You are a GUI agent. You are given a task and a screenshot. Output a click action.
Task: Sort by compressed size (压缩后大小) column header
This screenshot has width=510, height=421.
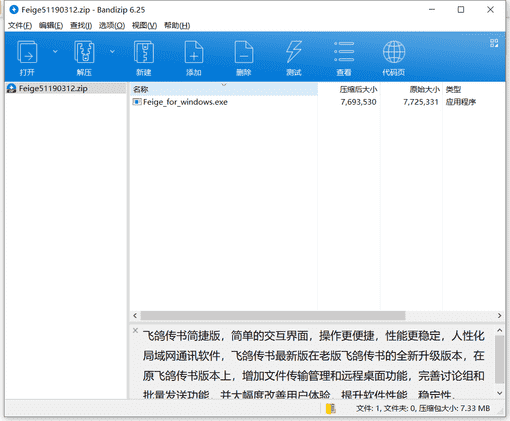tap(349, 89)
